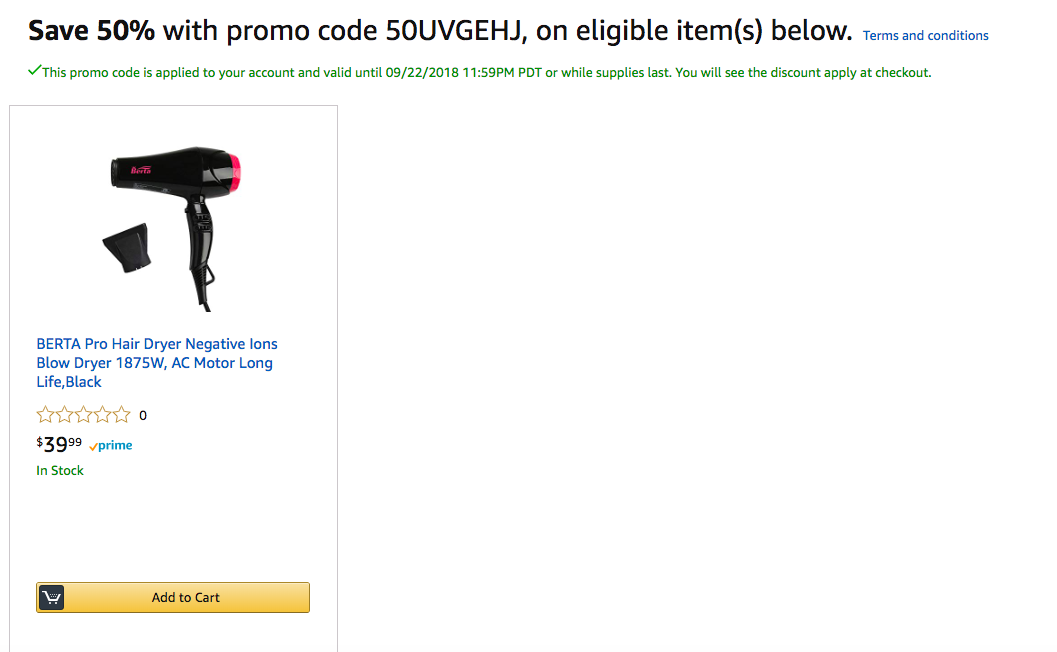Click the promo code 50UVGEHJ text
The height and width of the screenshot is (652, 1057).
pyautogui.click(x=455, y=31)
